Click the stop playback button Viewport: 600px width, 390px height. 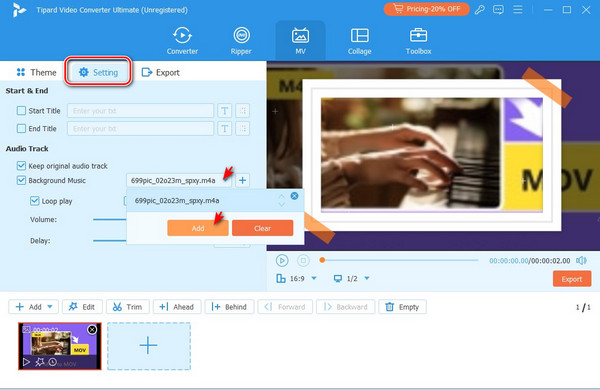[303, 261]
